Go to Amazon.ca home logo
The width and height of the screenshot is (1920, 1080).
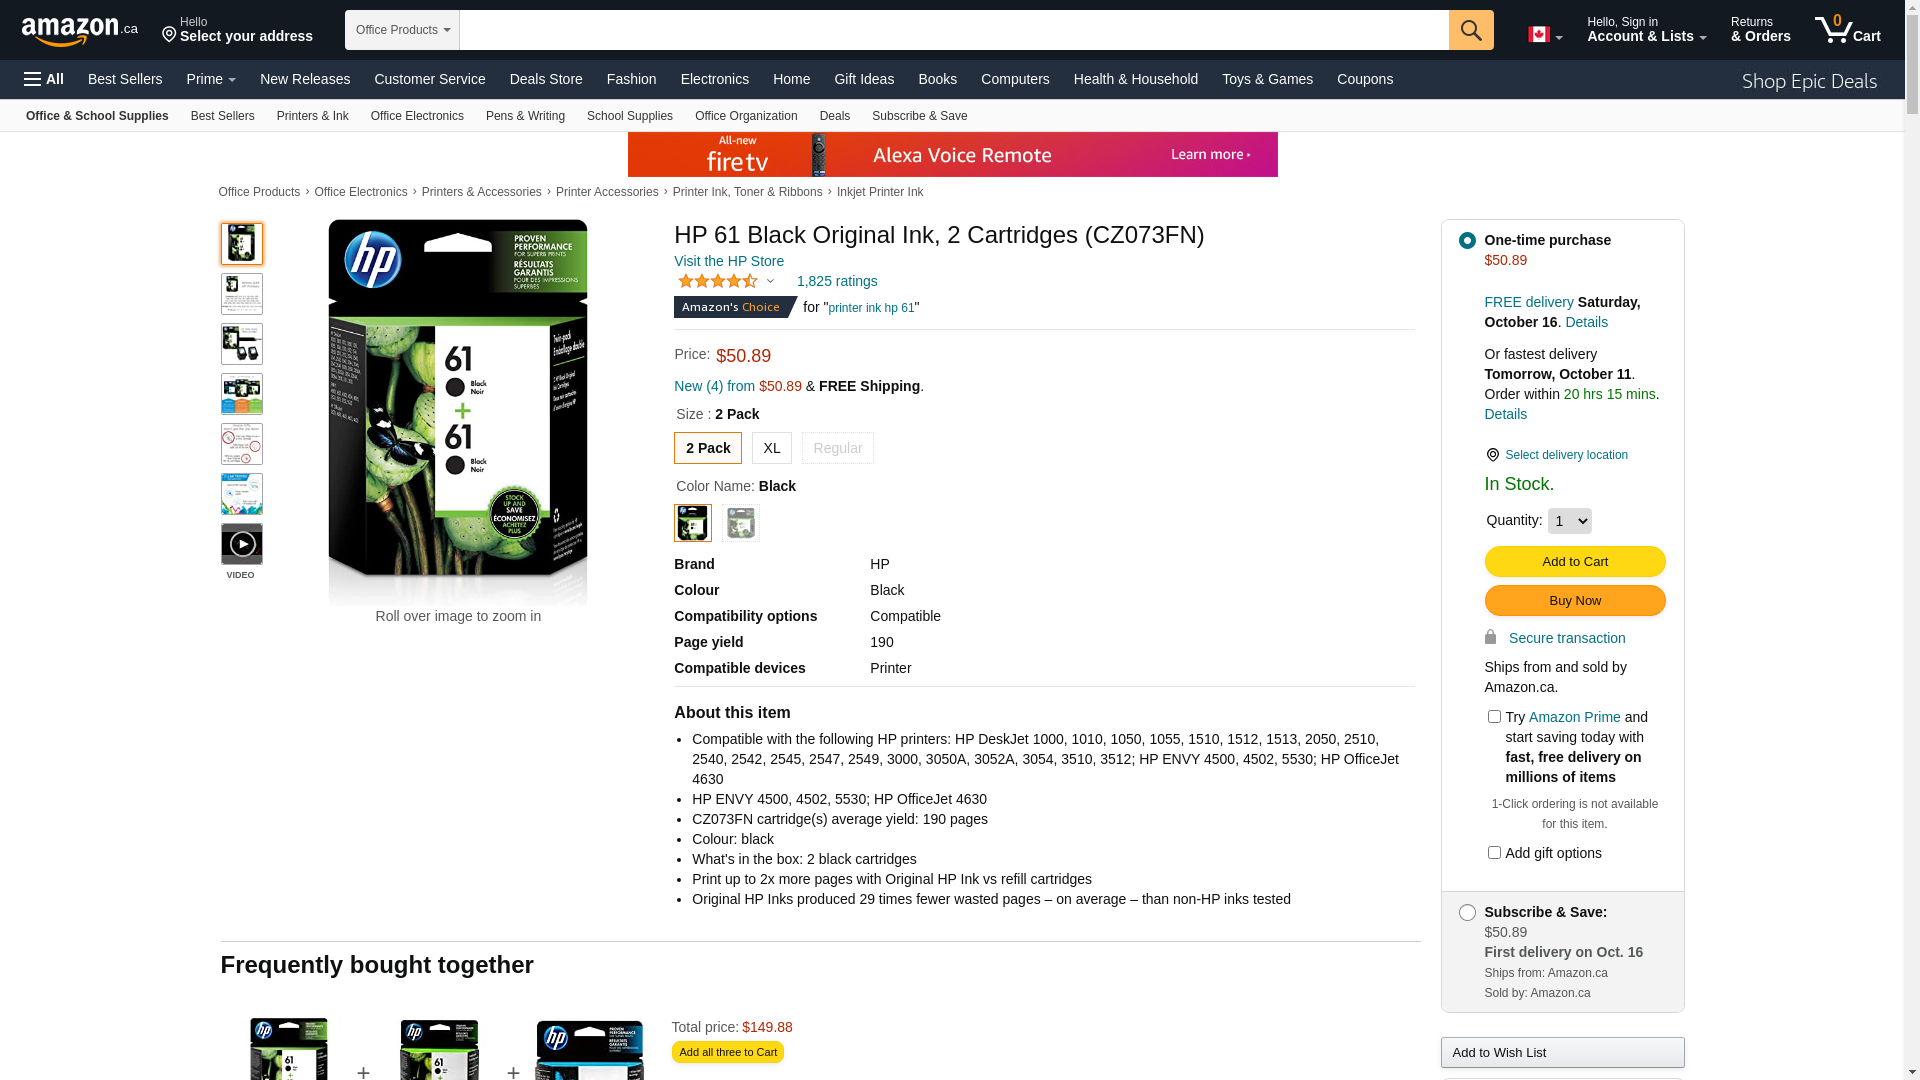tap(80, 31)
